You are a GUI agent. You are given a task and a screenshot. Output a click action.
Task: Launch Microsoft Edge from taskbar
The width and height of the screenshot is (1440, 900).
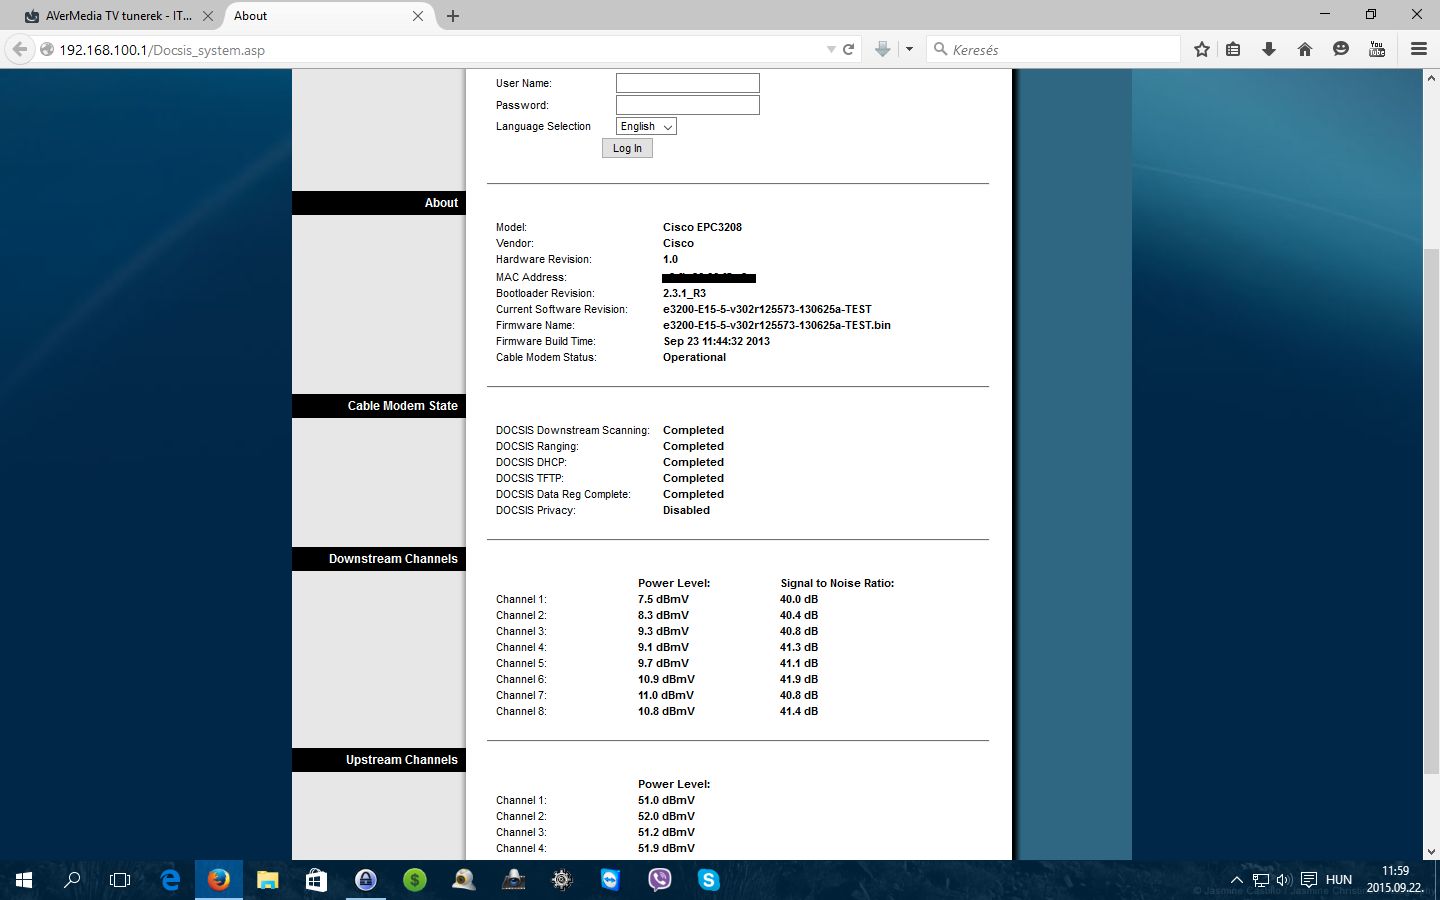(x=170, y=880)
